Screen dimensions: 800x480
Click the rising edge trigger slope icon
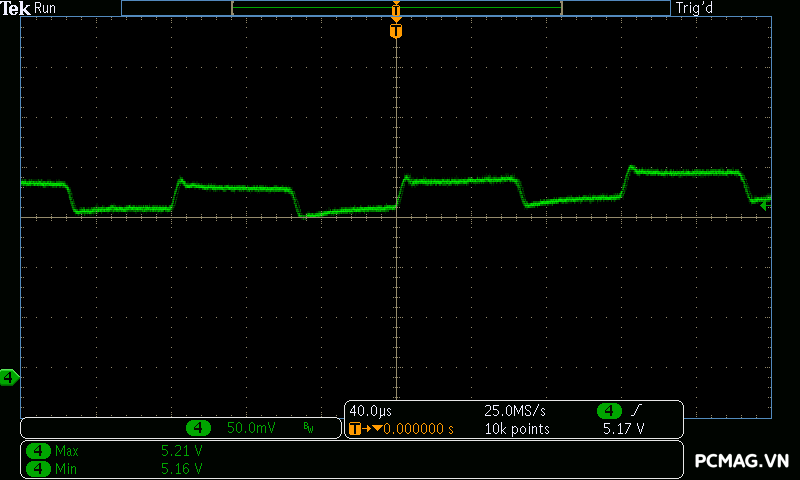point(636,411)
